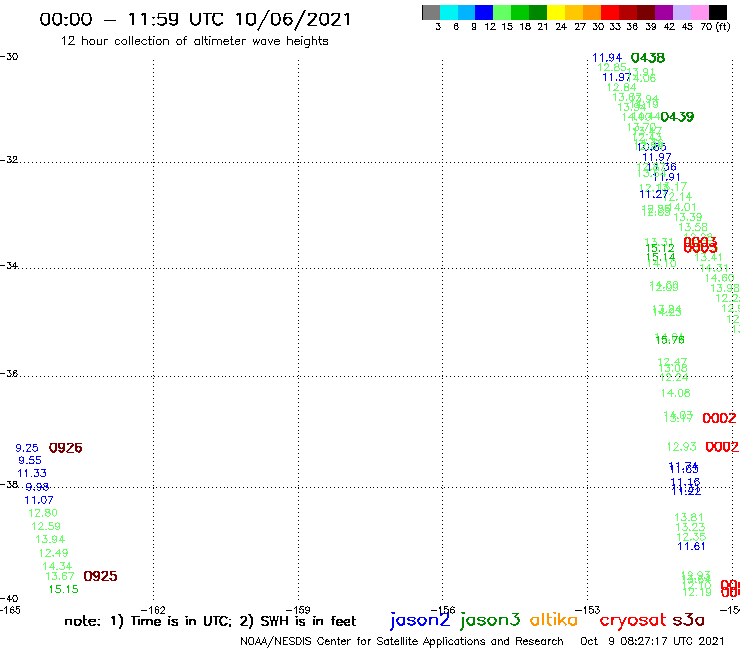
Task: Select the 14.08 wave height value
Action: coord(675,393)
